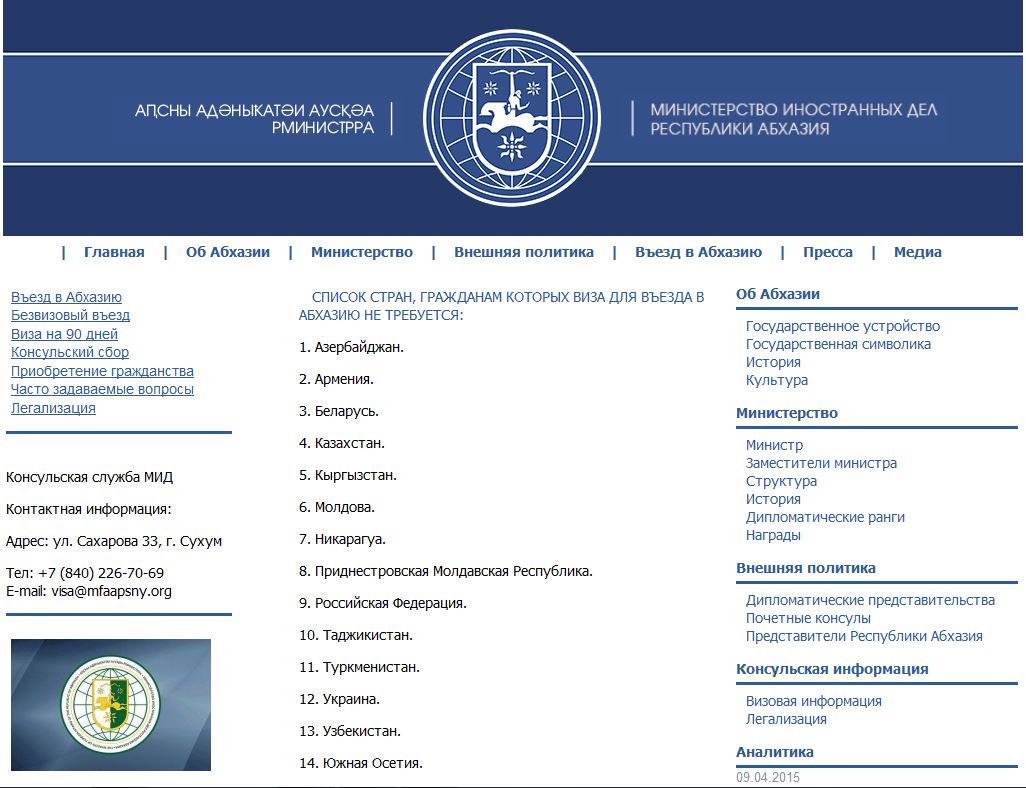Open the Внешняя политика top menu item
This screenshot has height=788, width=1026.
[524, 252]
